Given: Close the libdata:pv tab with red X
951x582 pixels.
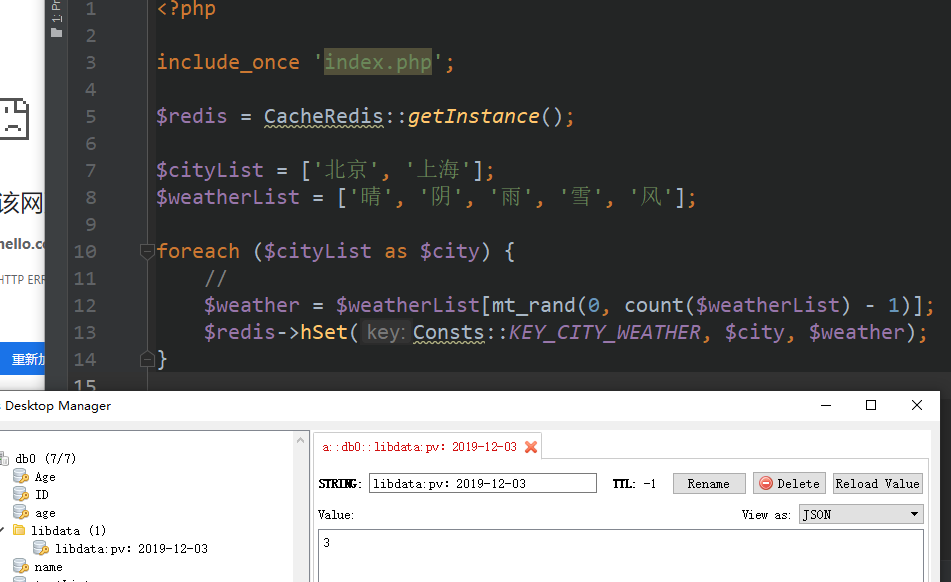Looking at the screenshot, I should click(x=531, y=447).
